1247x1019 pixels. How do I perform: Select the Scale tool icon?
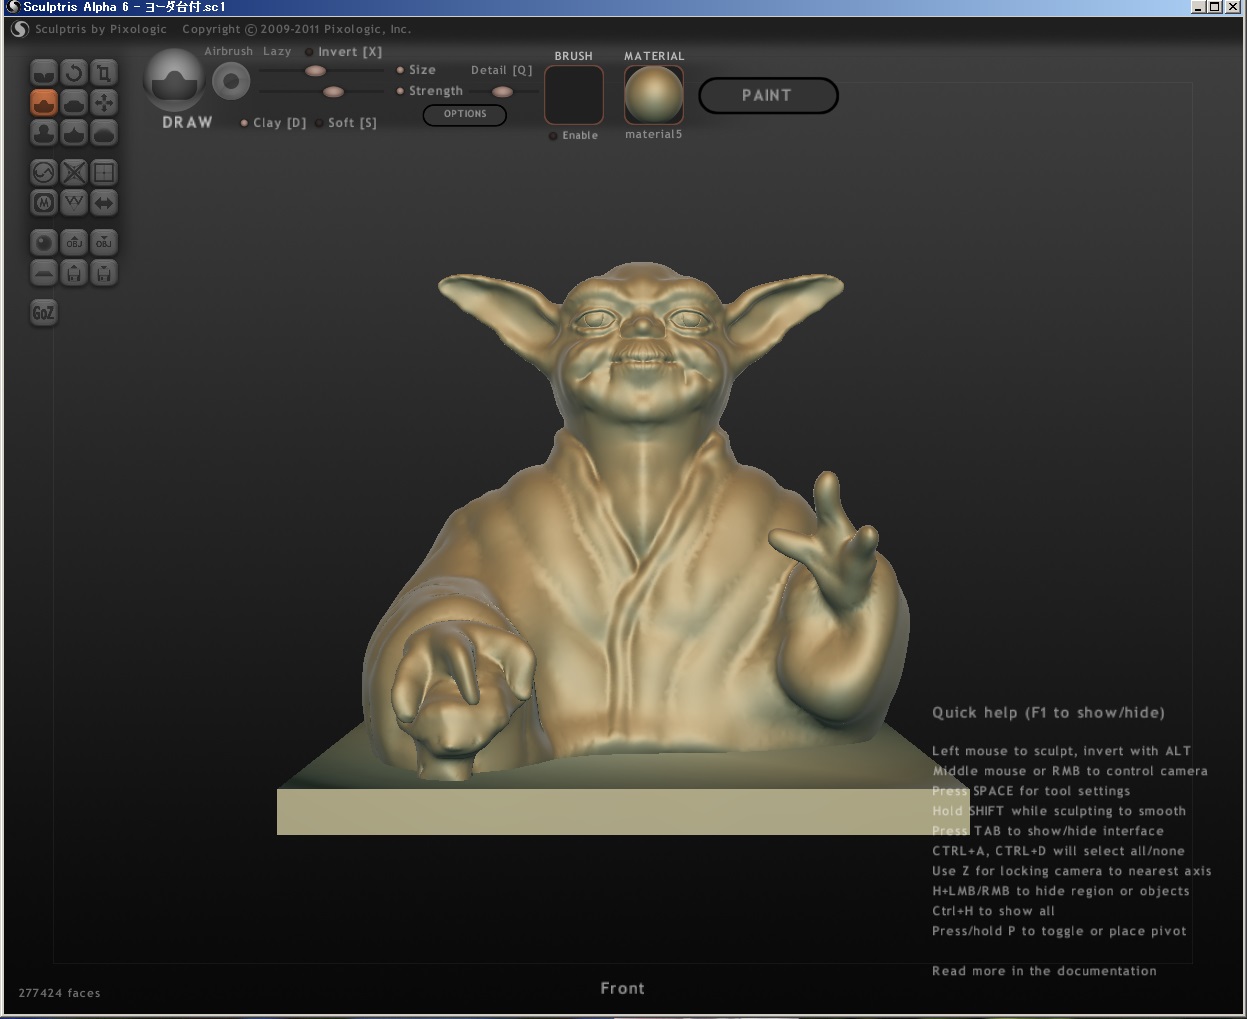click(x=104, y=73)
